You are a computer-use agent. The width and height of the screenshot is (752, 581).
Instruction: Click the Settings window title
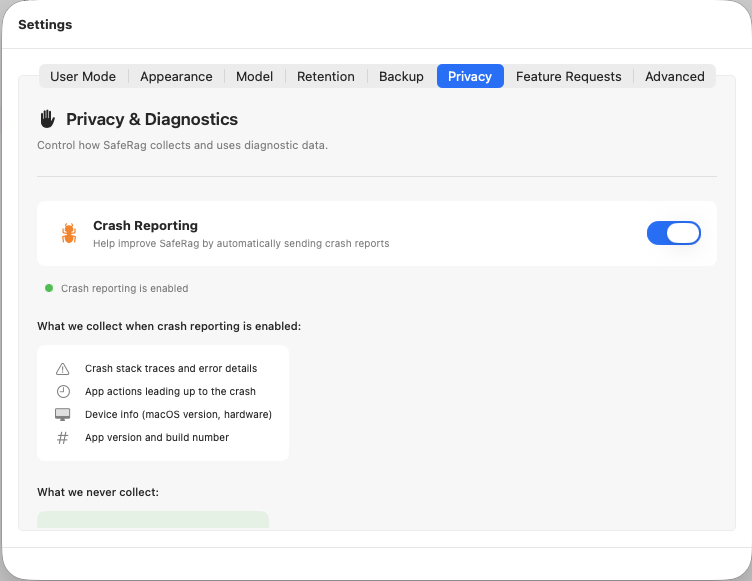pos(45,24)
